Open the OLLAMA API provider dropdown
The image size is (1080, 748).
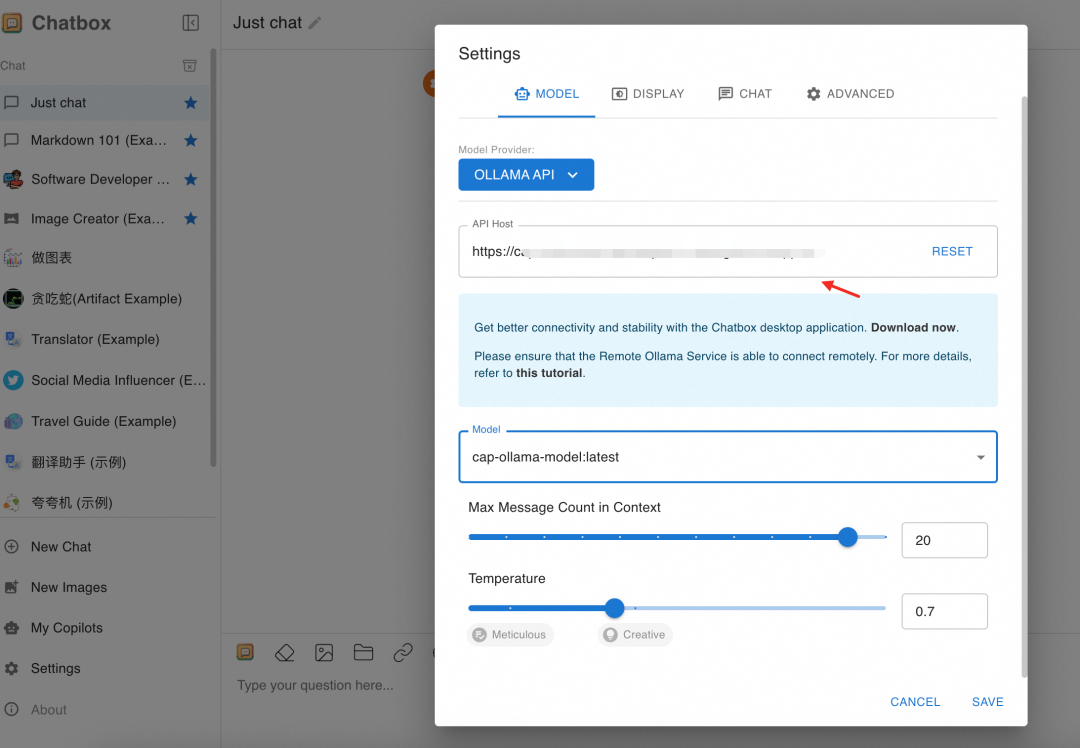coord(526,175)
